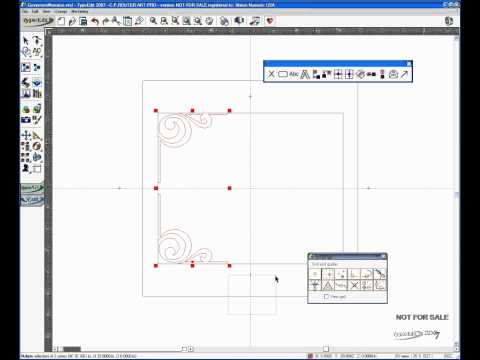Image resolution: width=480 pixels, height=360 pixels.
Task: Click the top-left red selection handle
Action: pos(156,111)
